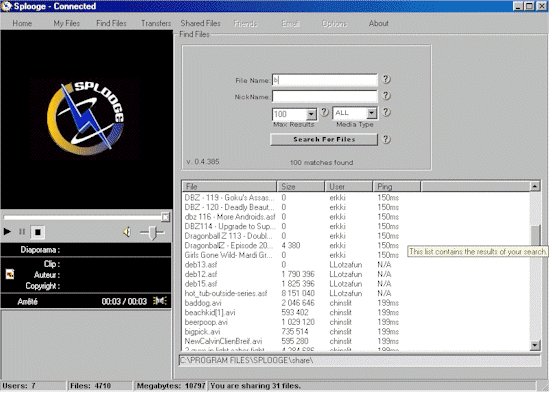Open the Shared Files tab
The width and height of the screenshot is (550, 393).
click(200, 24)
